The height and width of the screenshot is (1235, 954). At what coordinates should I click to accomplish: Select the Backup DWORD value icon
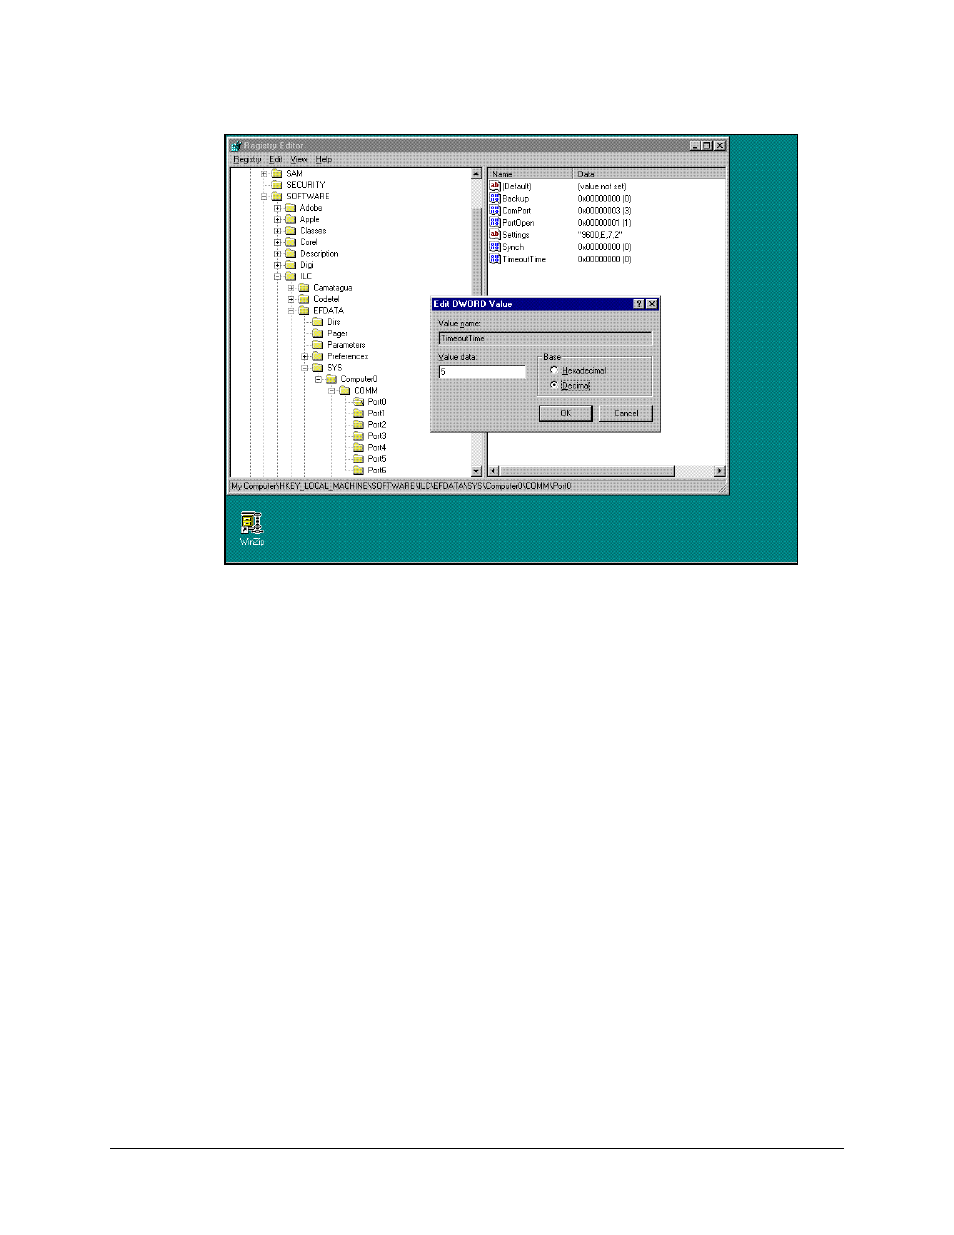tap(494, 198)
